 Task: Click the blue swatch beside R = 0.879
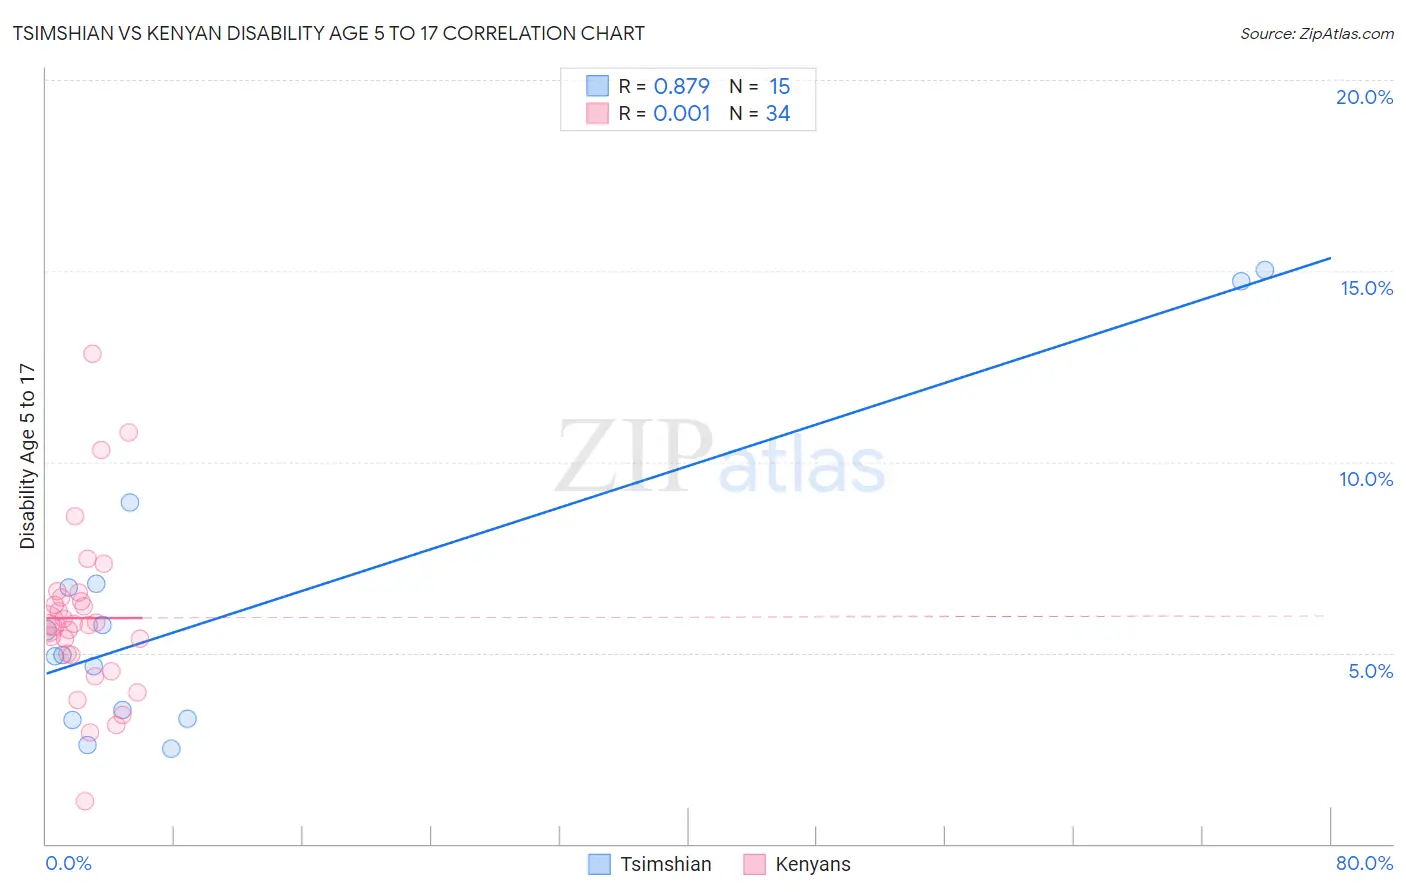click(x=597, y=86)
